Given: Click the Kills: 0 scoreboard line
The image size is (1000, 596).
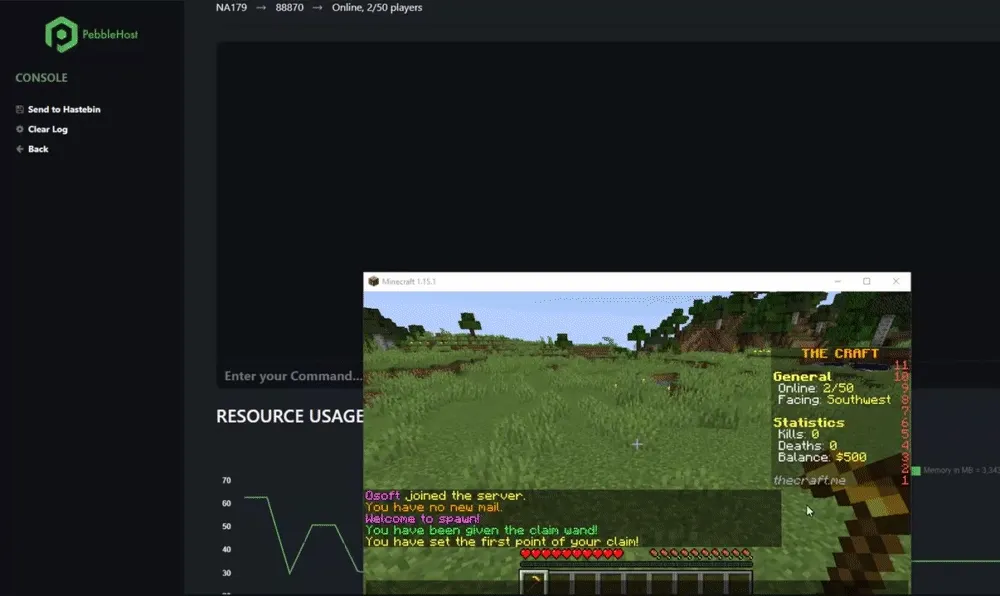Looking at the screenshot, I should (x=798, y=434).
